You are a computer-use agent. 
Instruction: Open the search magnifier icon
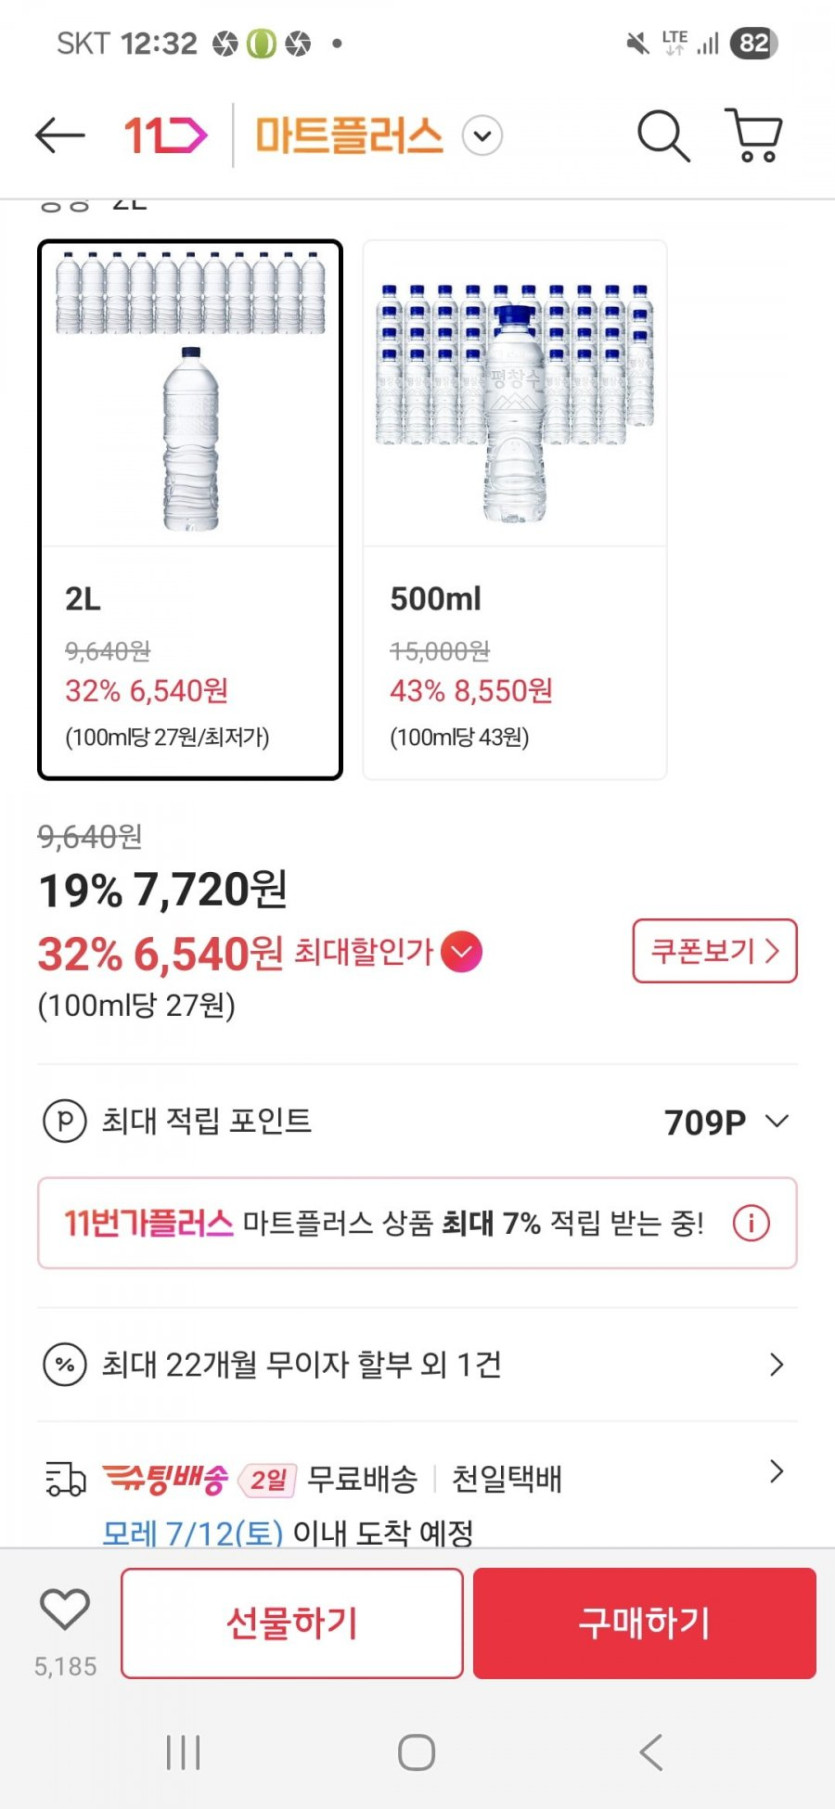click(x=663, y=135)
